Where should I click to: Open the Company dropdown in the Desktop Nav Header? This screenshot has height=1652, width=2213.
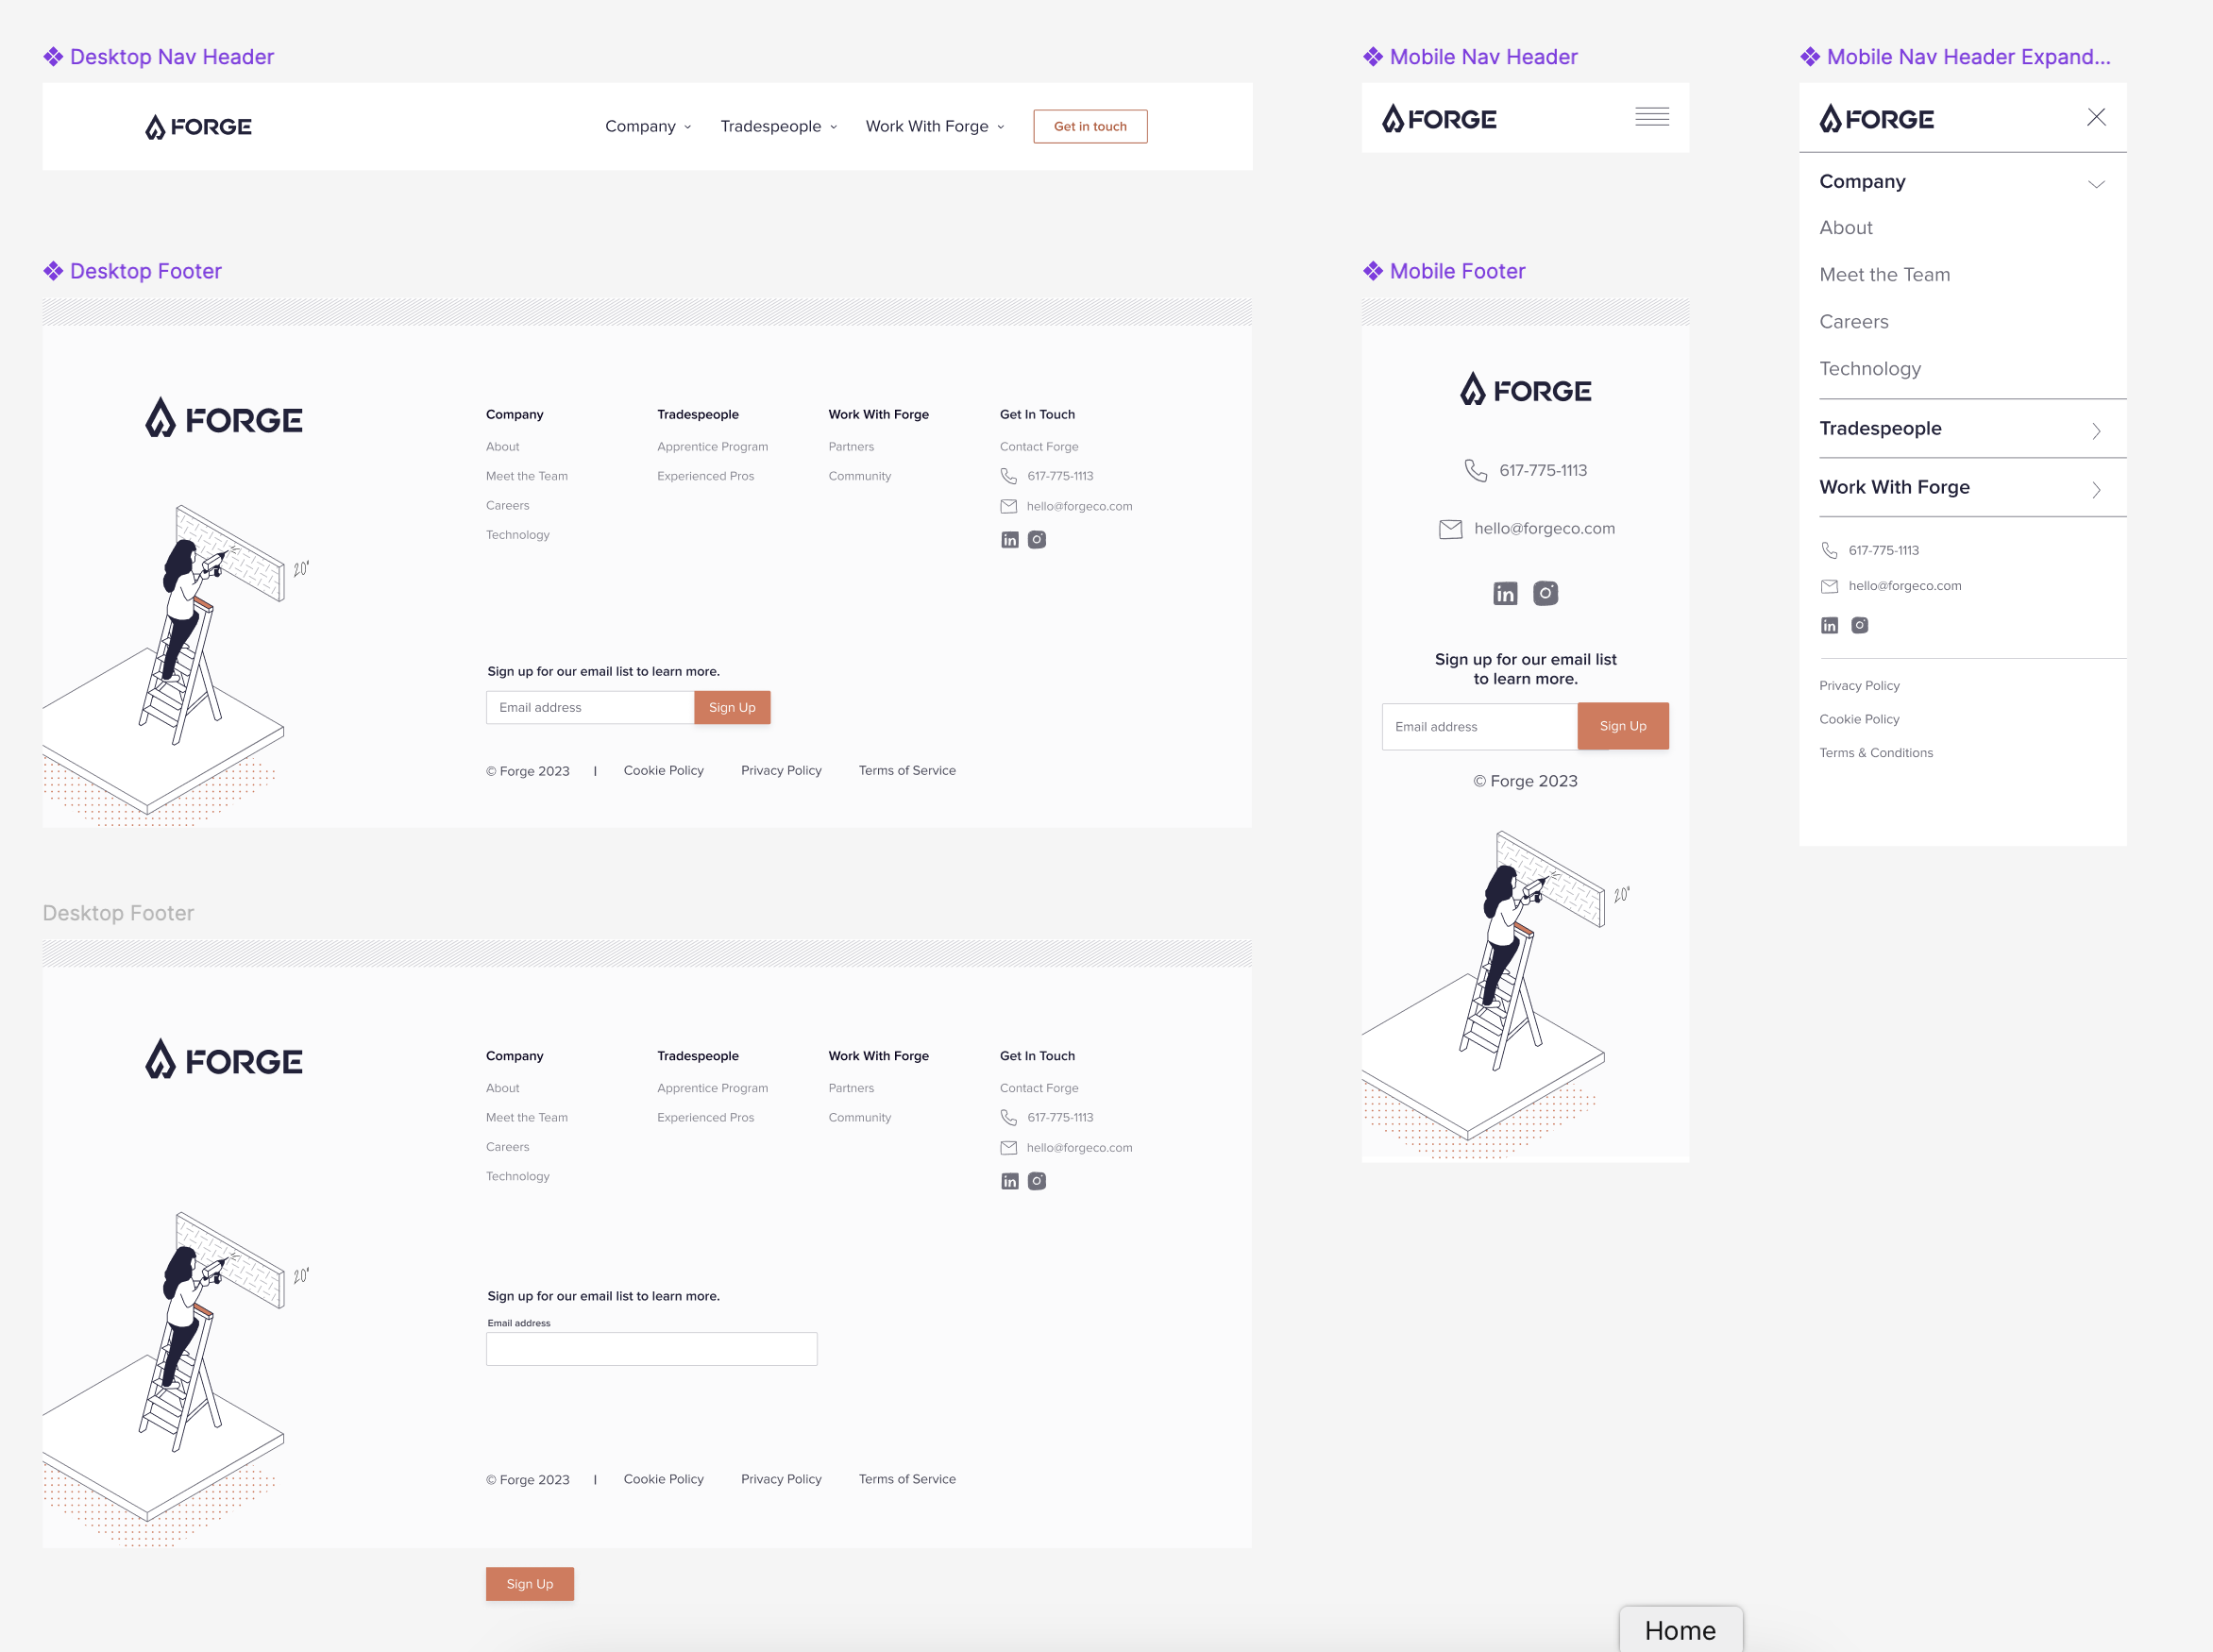pyautogui.click(x=648, y=126)
